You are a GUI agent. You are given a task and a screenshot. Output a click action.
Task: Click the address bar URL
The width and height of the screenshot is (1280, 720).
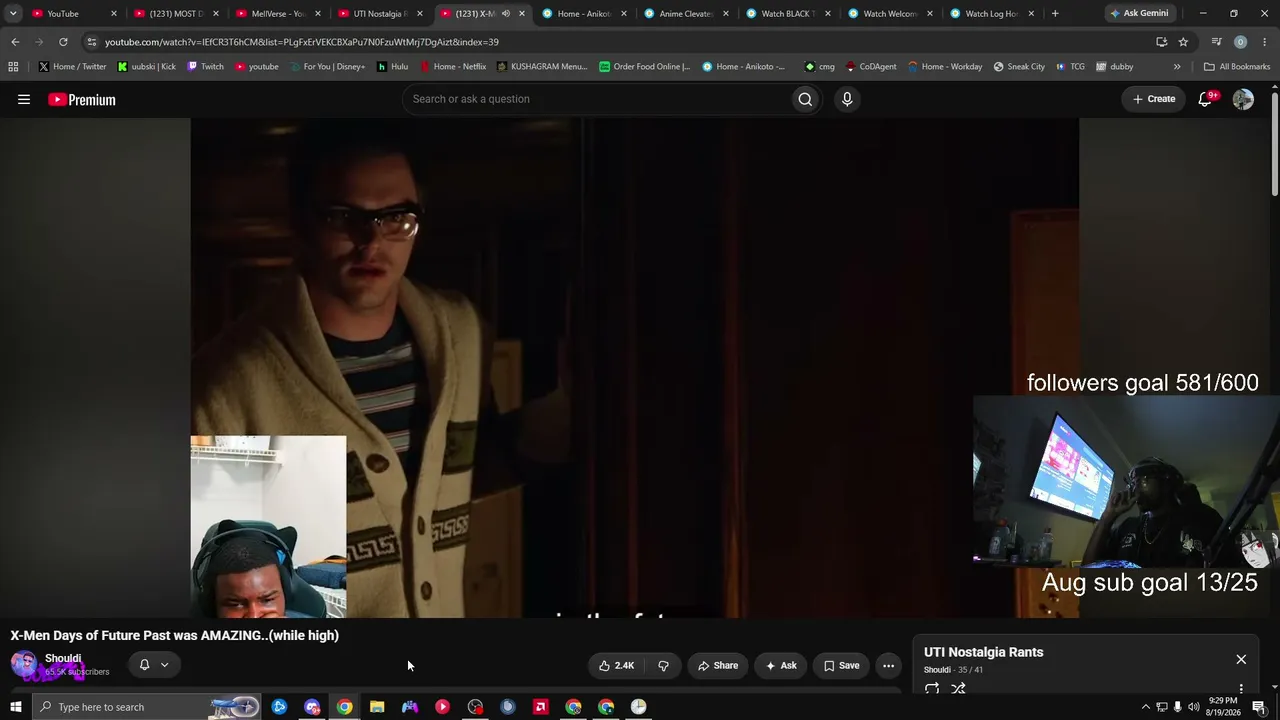302,42
